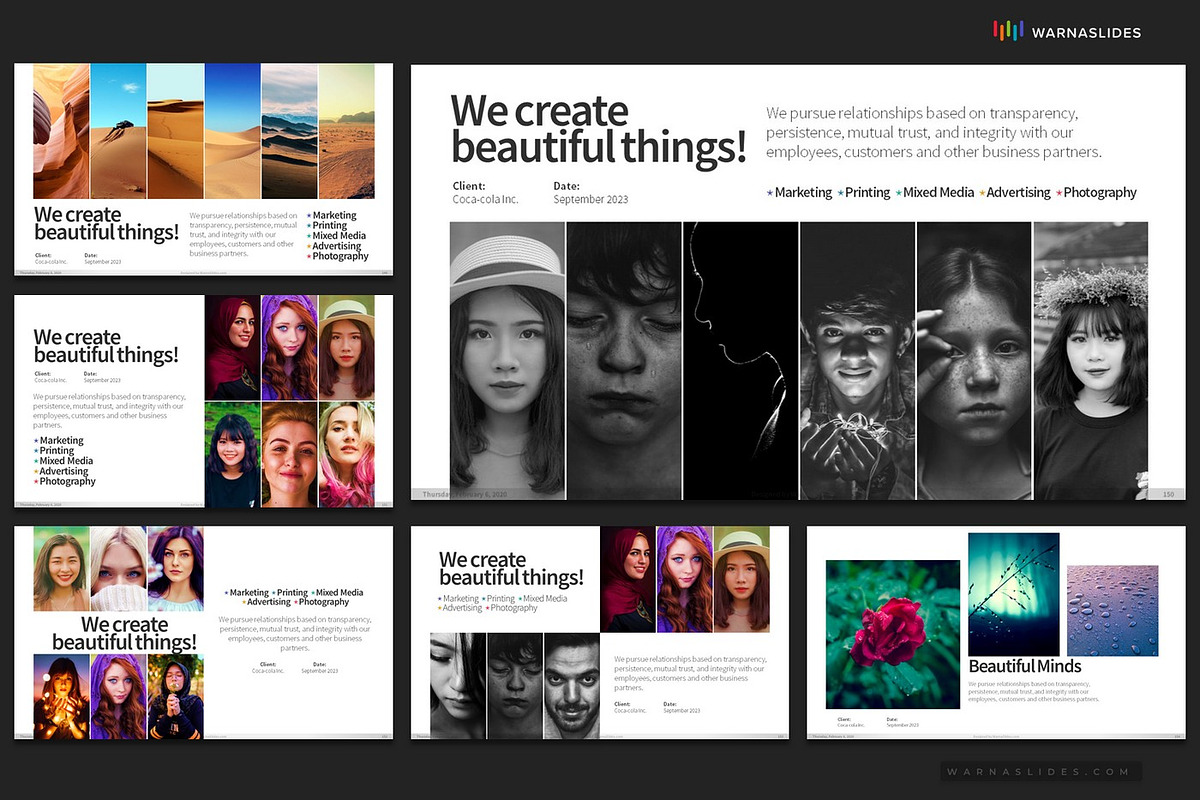Click the red star bullet before Photography in large slide
This screenshot has height=800, width=1200.
click(1059, 192)
